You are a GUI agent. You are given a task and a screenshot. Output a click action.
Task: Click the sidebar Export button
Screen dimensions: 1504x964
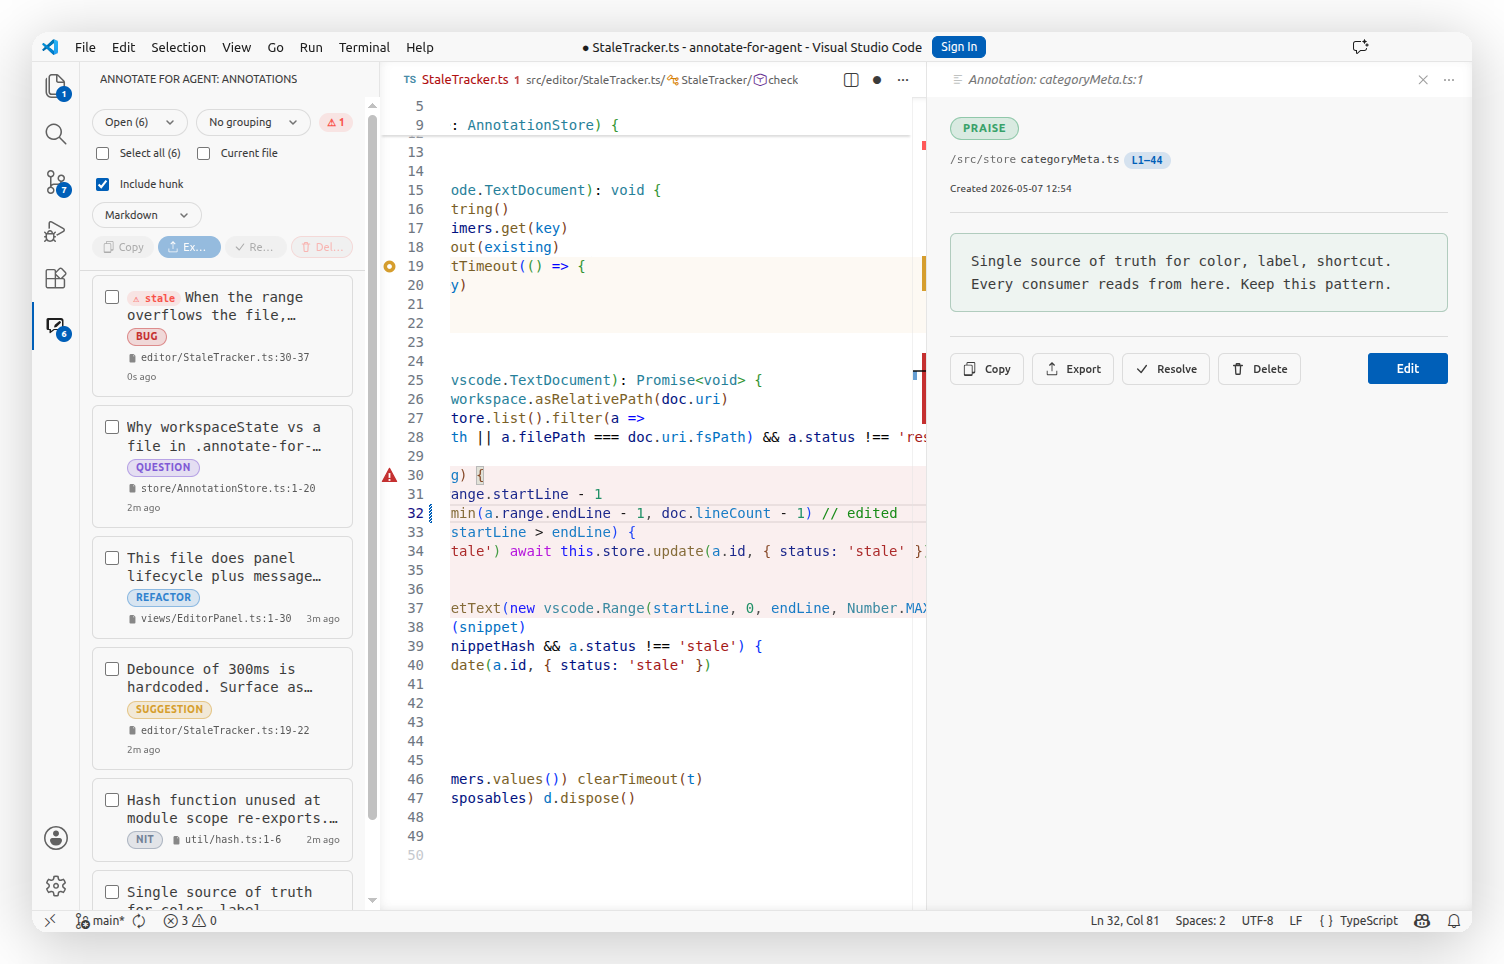[x=189, y=247]
